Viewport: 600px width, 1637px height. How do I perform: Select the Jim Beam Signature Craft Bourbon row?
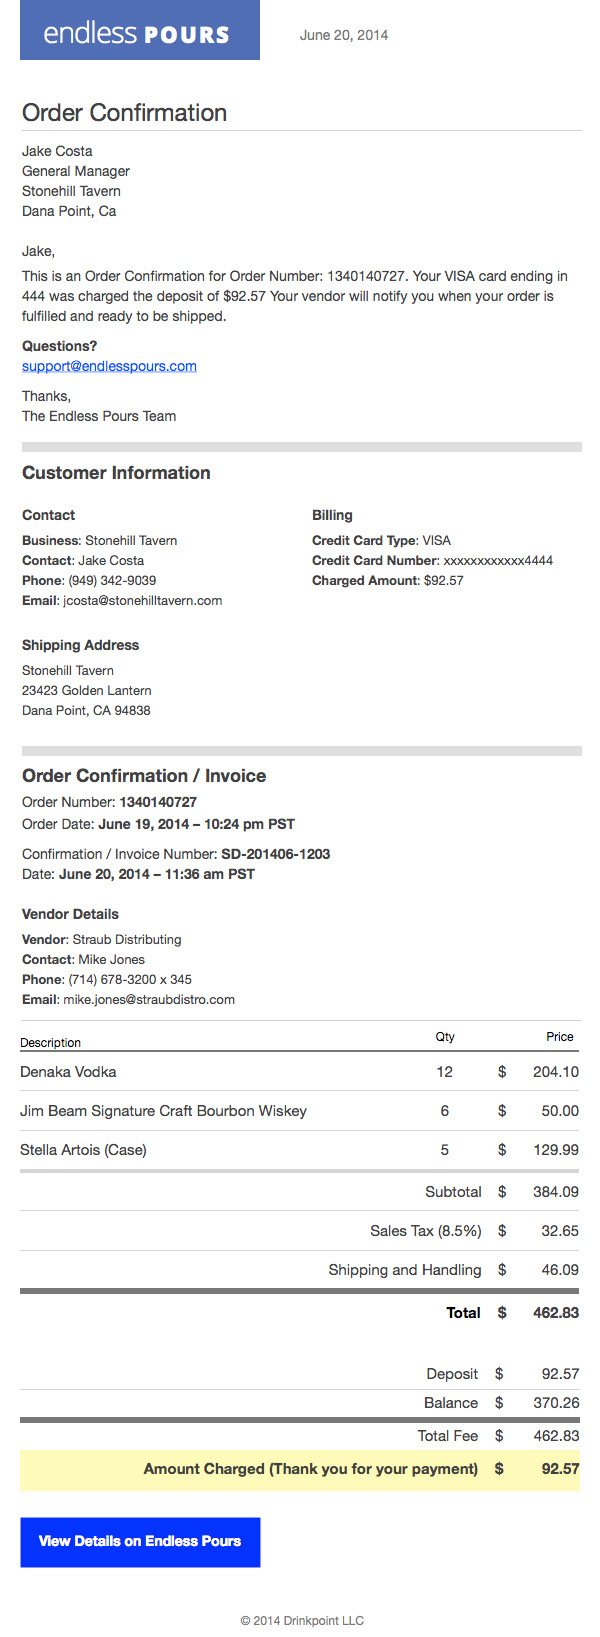(300, 1111)
